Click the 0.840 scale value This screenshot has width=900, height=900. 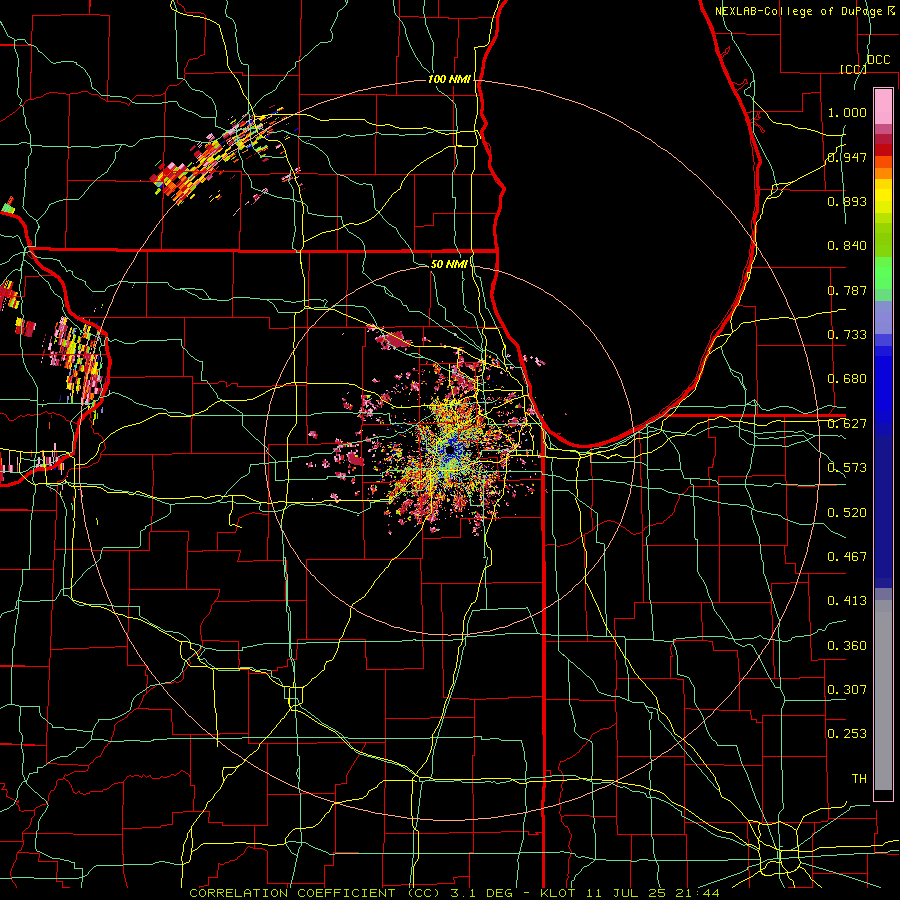click(847, 246)
